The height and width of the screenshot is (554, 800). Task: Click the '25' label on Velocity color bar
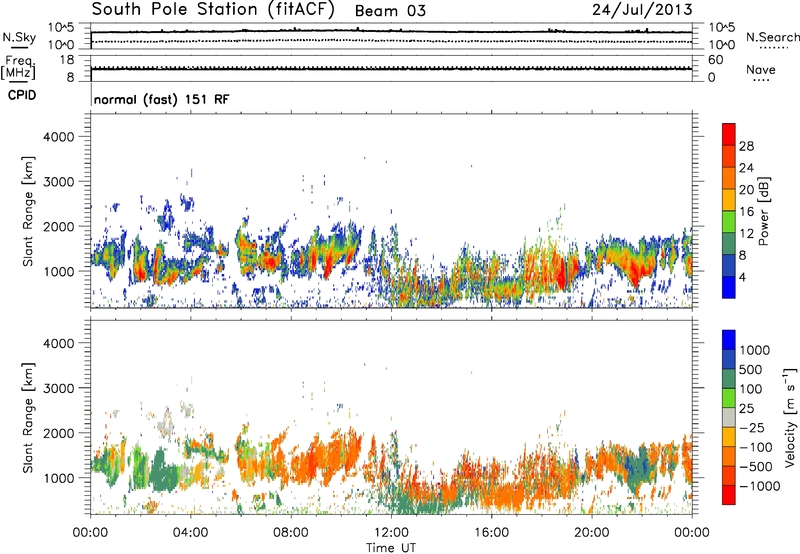click(x=747, y=409)
